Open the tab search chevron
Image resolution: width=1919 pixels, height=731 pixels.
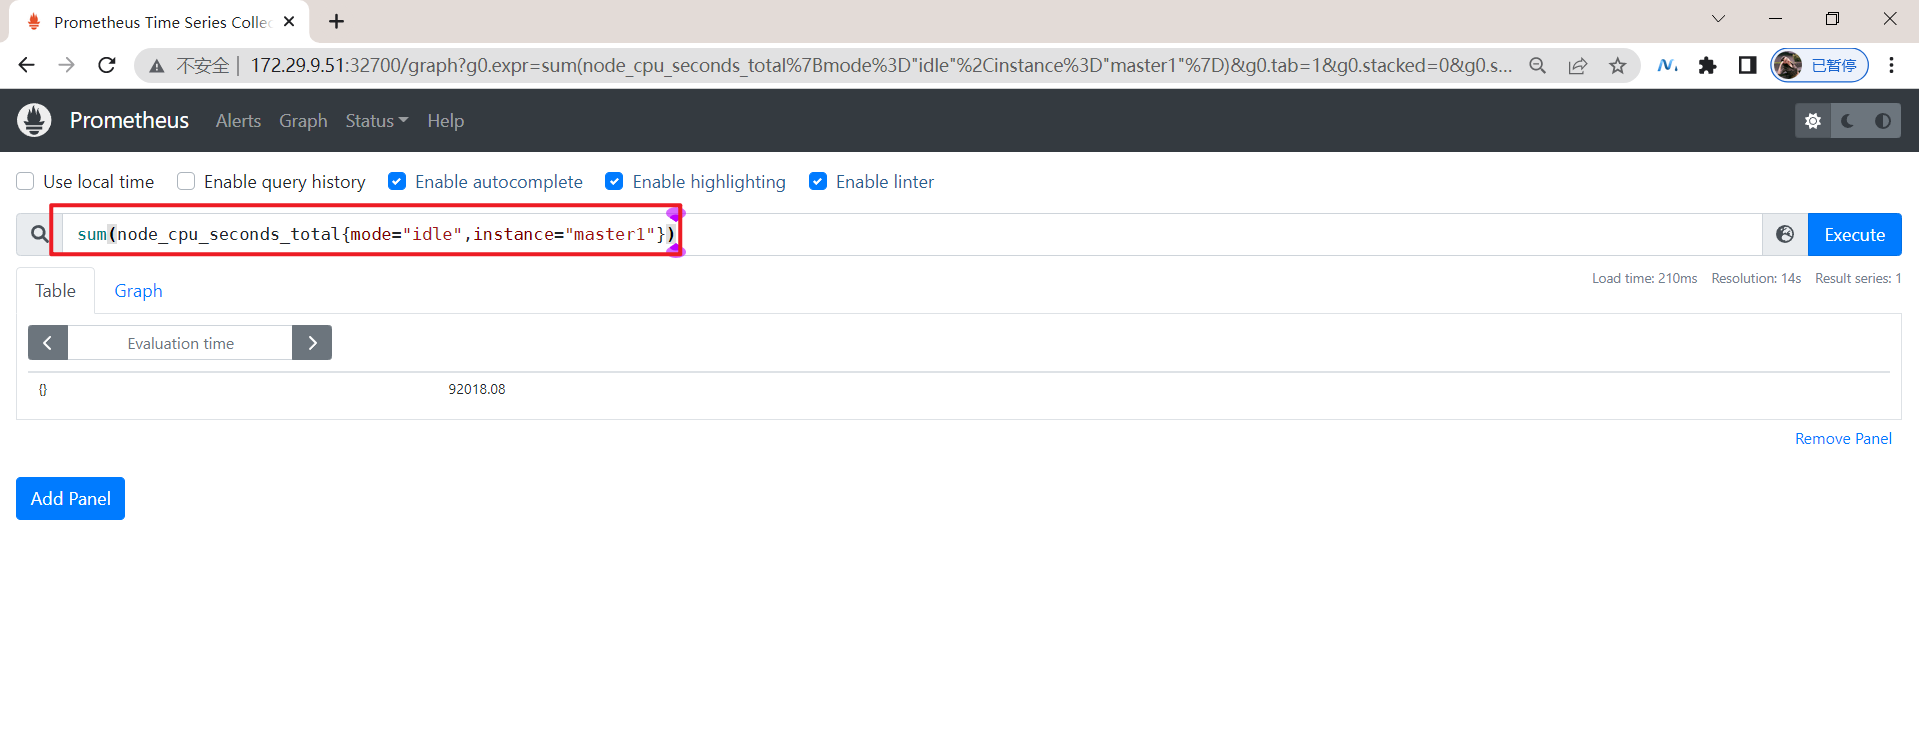(1718, 19)
